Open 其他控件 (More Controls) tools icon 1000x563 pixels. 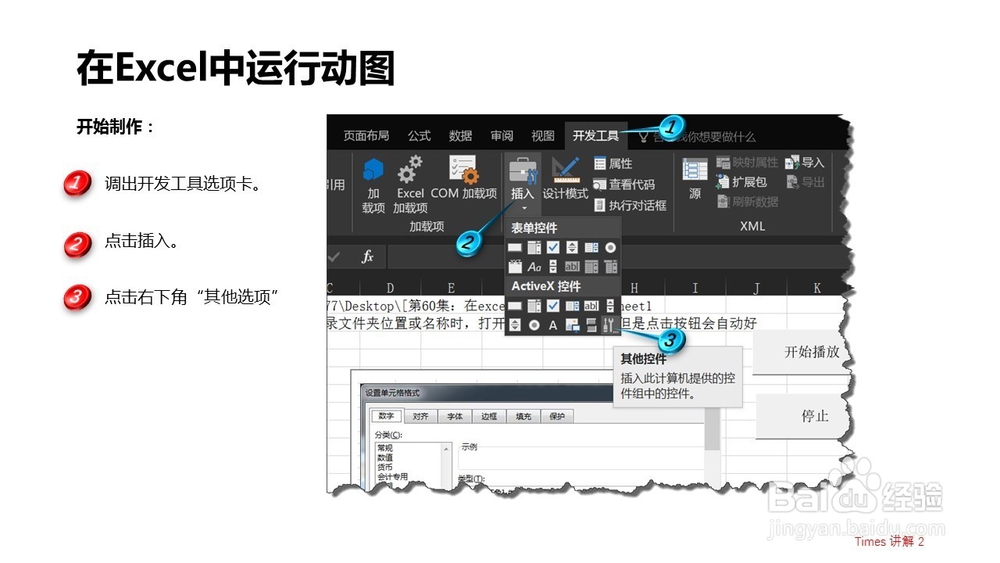point(610,325)
